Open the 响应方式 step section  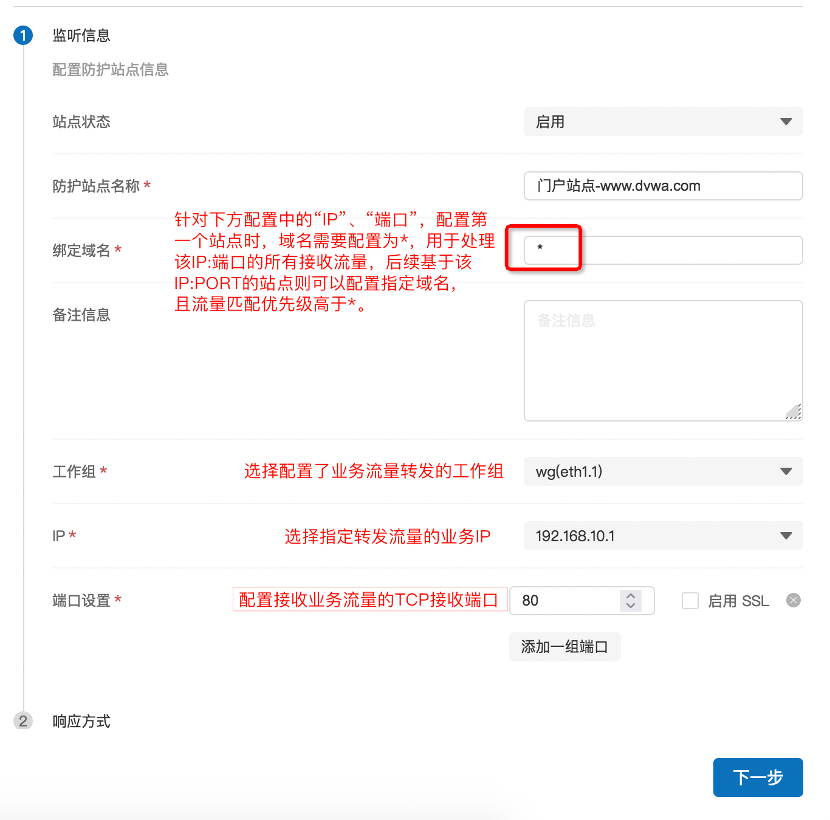pos(81,721)
